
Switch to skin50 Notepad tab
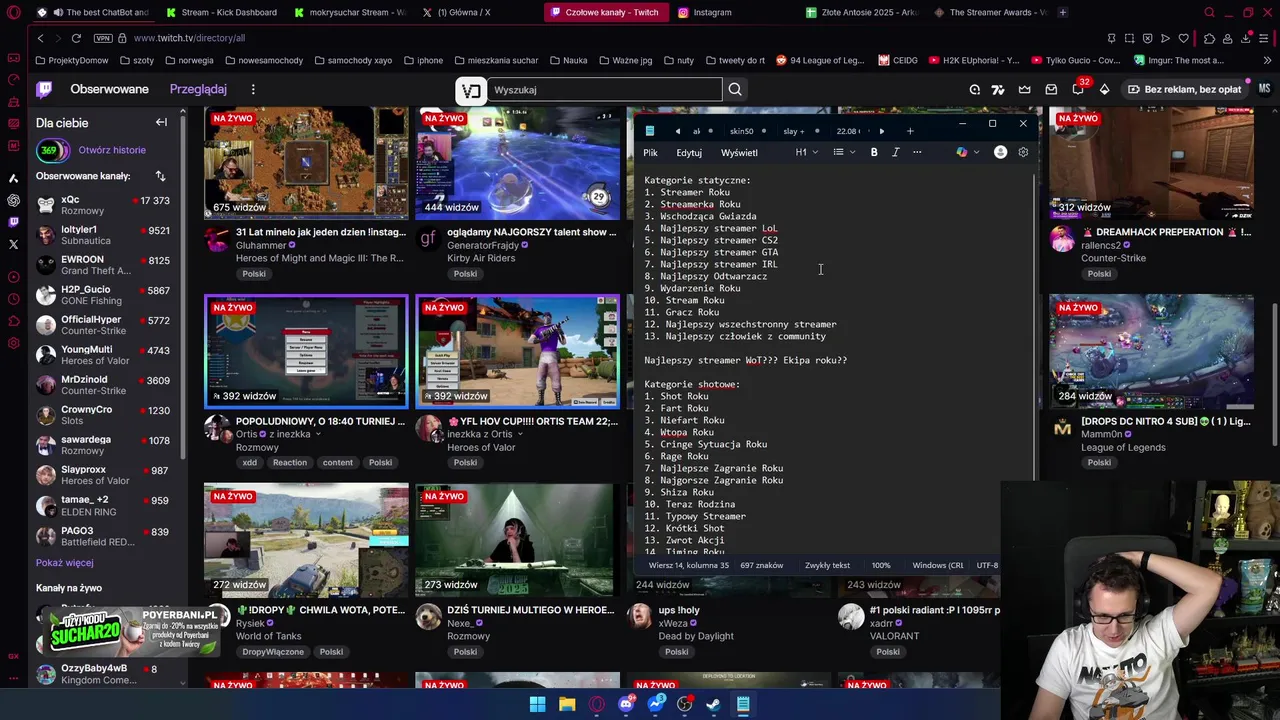pos(741,131)
